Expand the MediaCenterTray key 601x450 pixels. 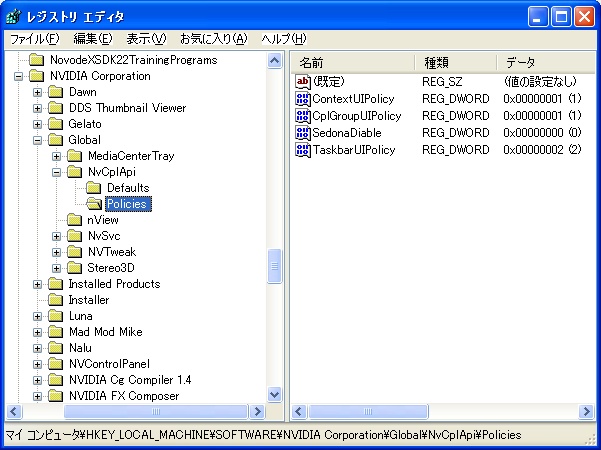pyautogui.click(x=56, y=156)
